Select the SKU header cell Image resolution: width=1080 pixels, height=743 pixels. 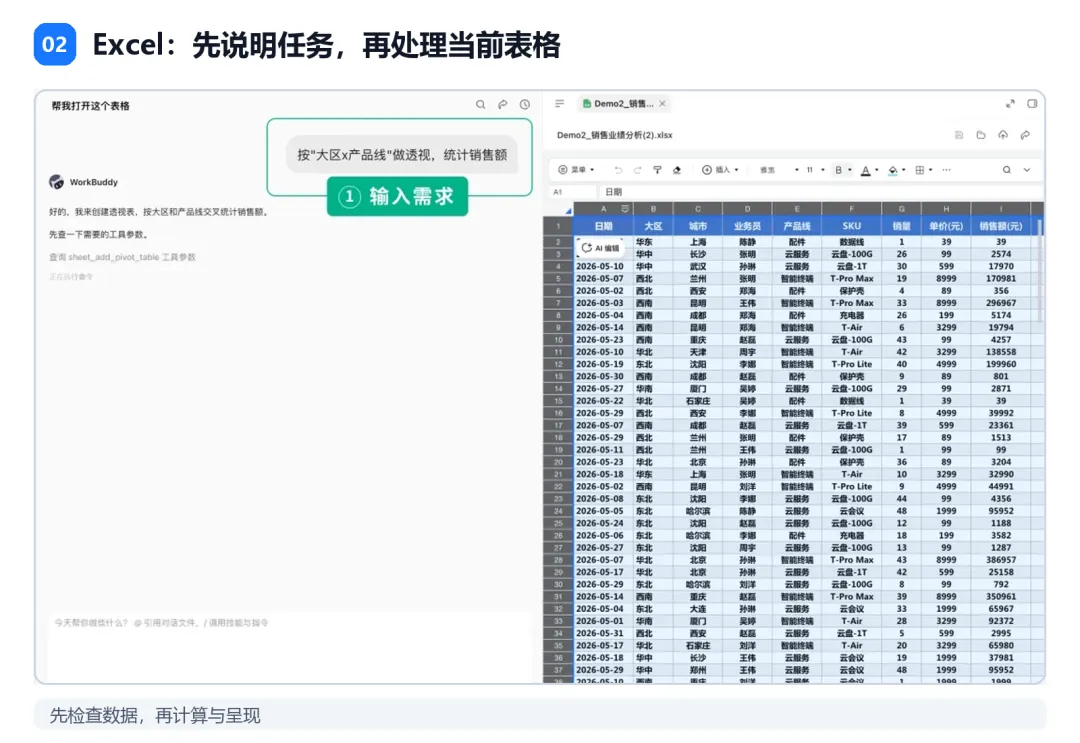851,226
